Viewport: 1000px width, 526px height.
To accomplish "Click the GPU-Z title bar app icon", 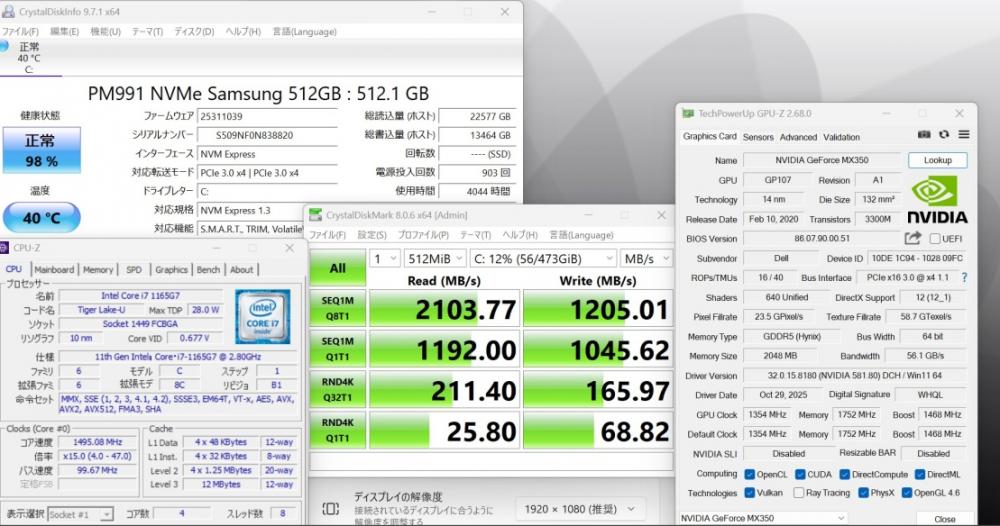I will pos(688,113).
